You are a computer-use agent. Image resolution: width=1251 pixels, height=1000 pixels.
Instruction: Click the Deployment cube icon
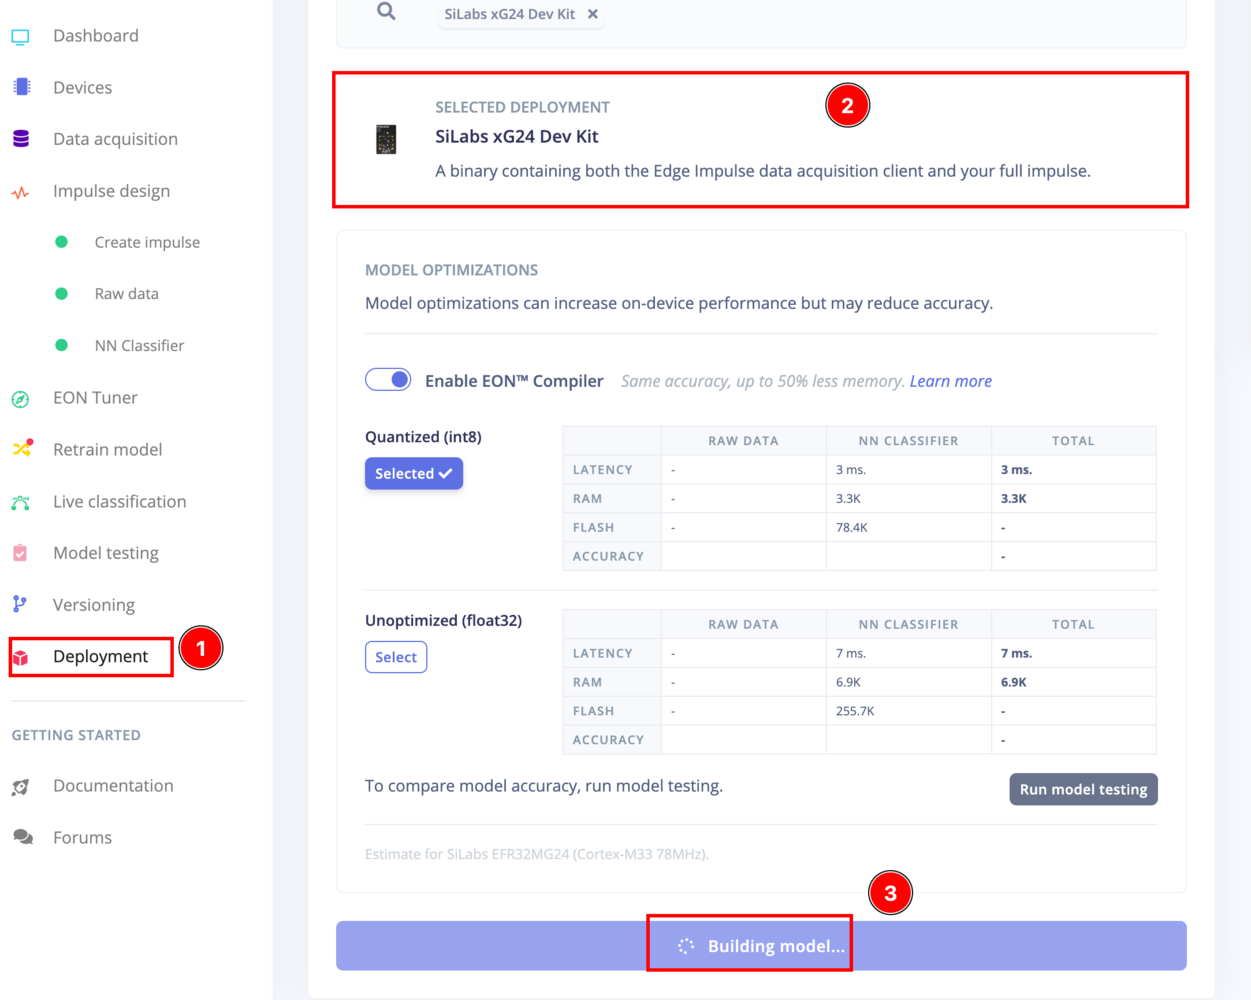20,657
